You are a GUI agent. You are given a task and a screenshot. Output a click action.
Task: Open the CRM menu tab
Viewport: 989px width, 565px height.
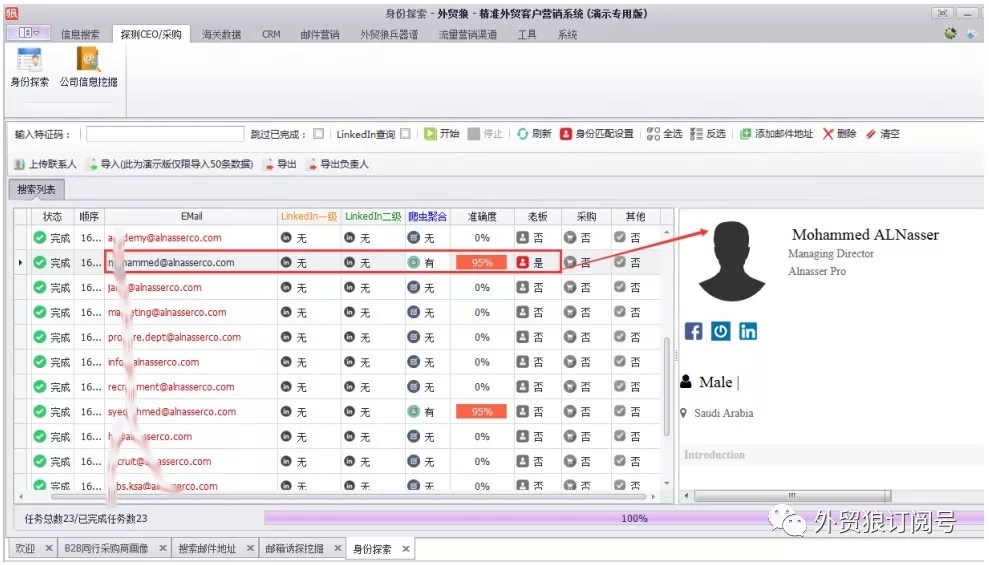tap(271, 35)
